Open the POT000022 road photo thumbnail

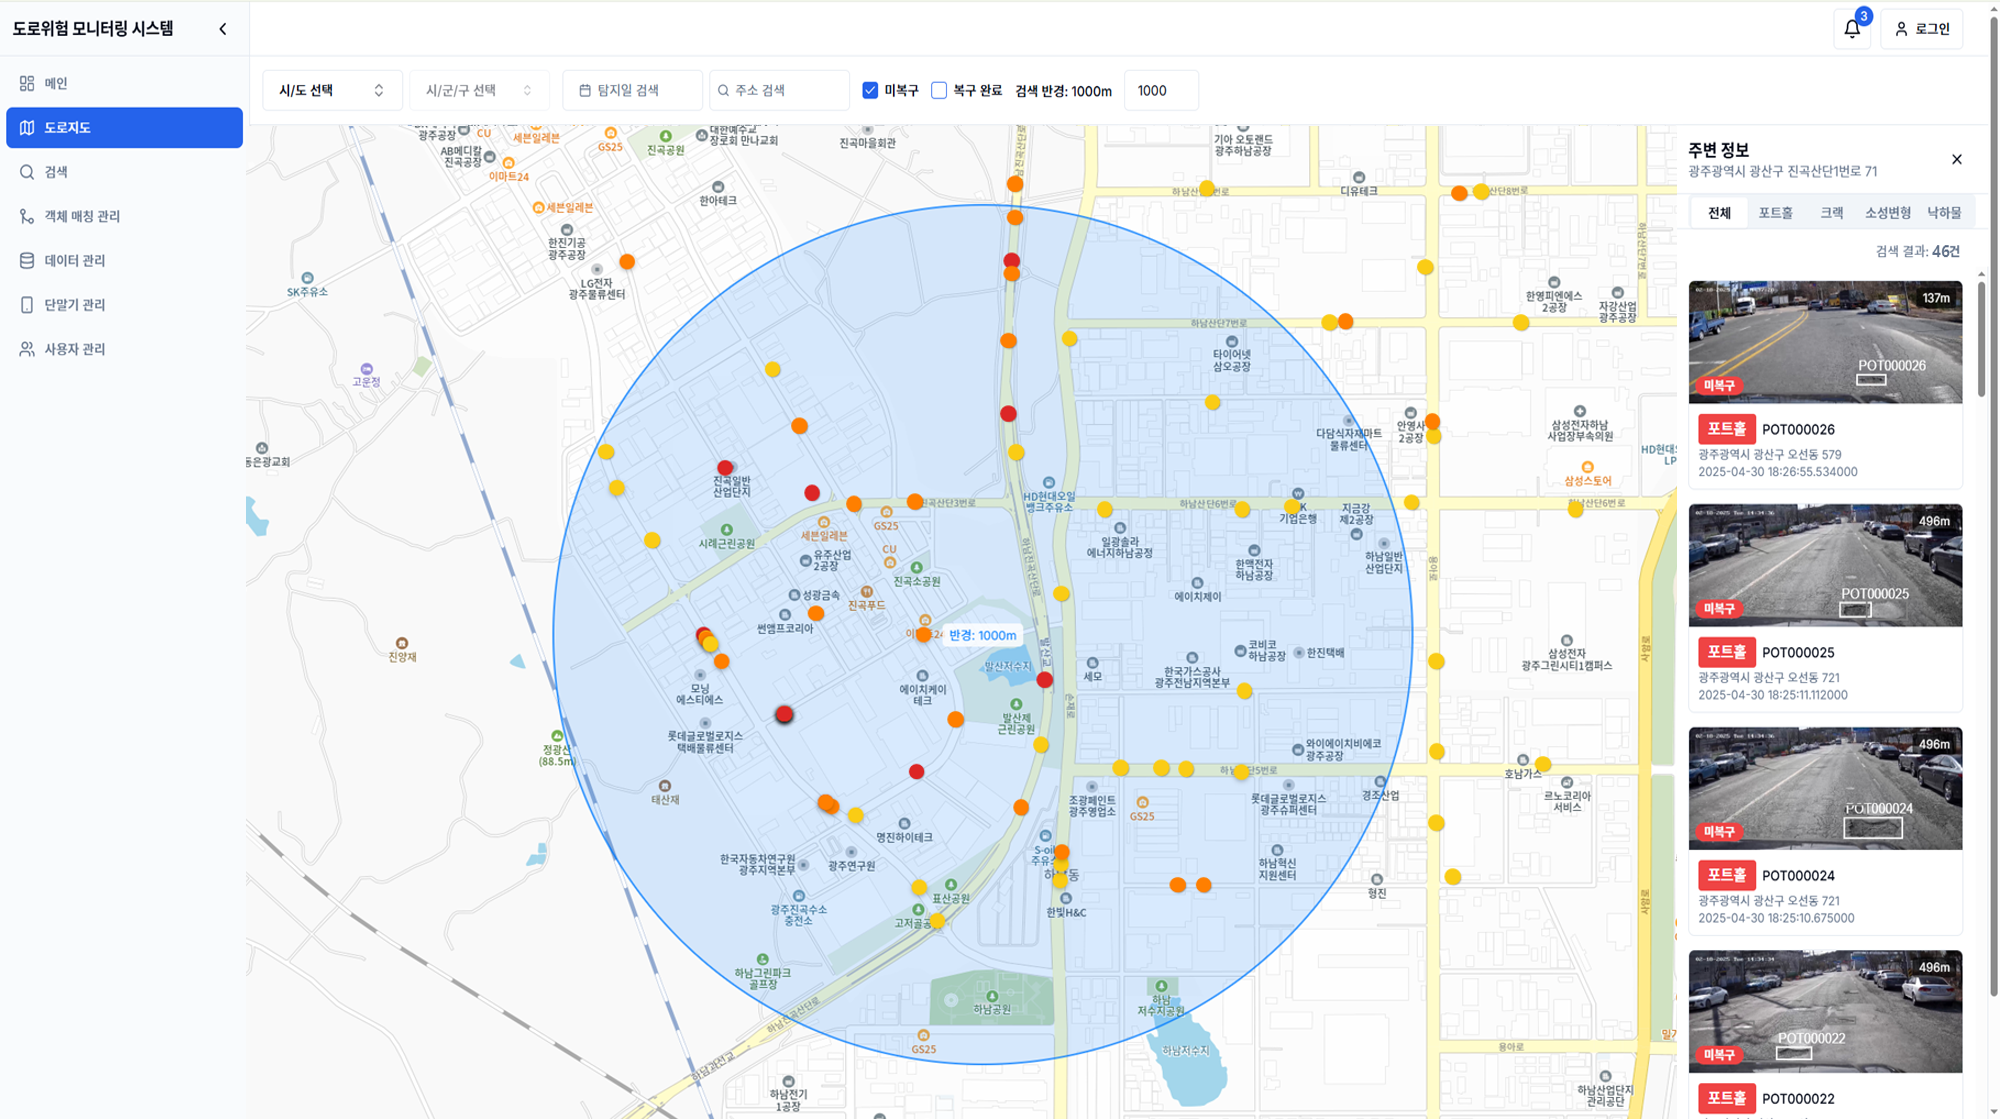pyautogui.click(x=1825, y=1011)
